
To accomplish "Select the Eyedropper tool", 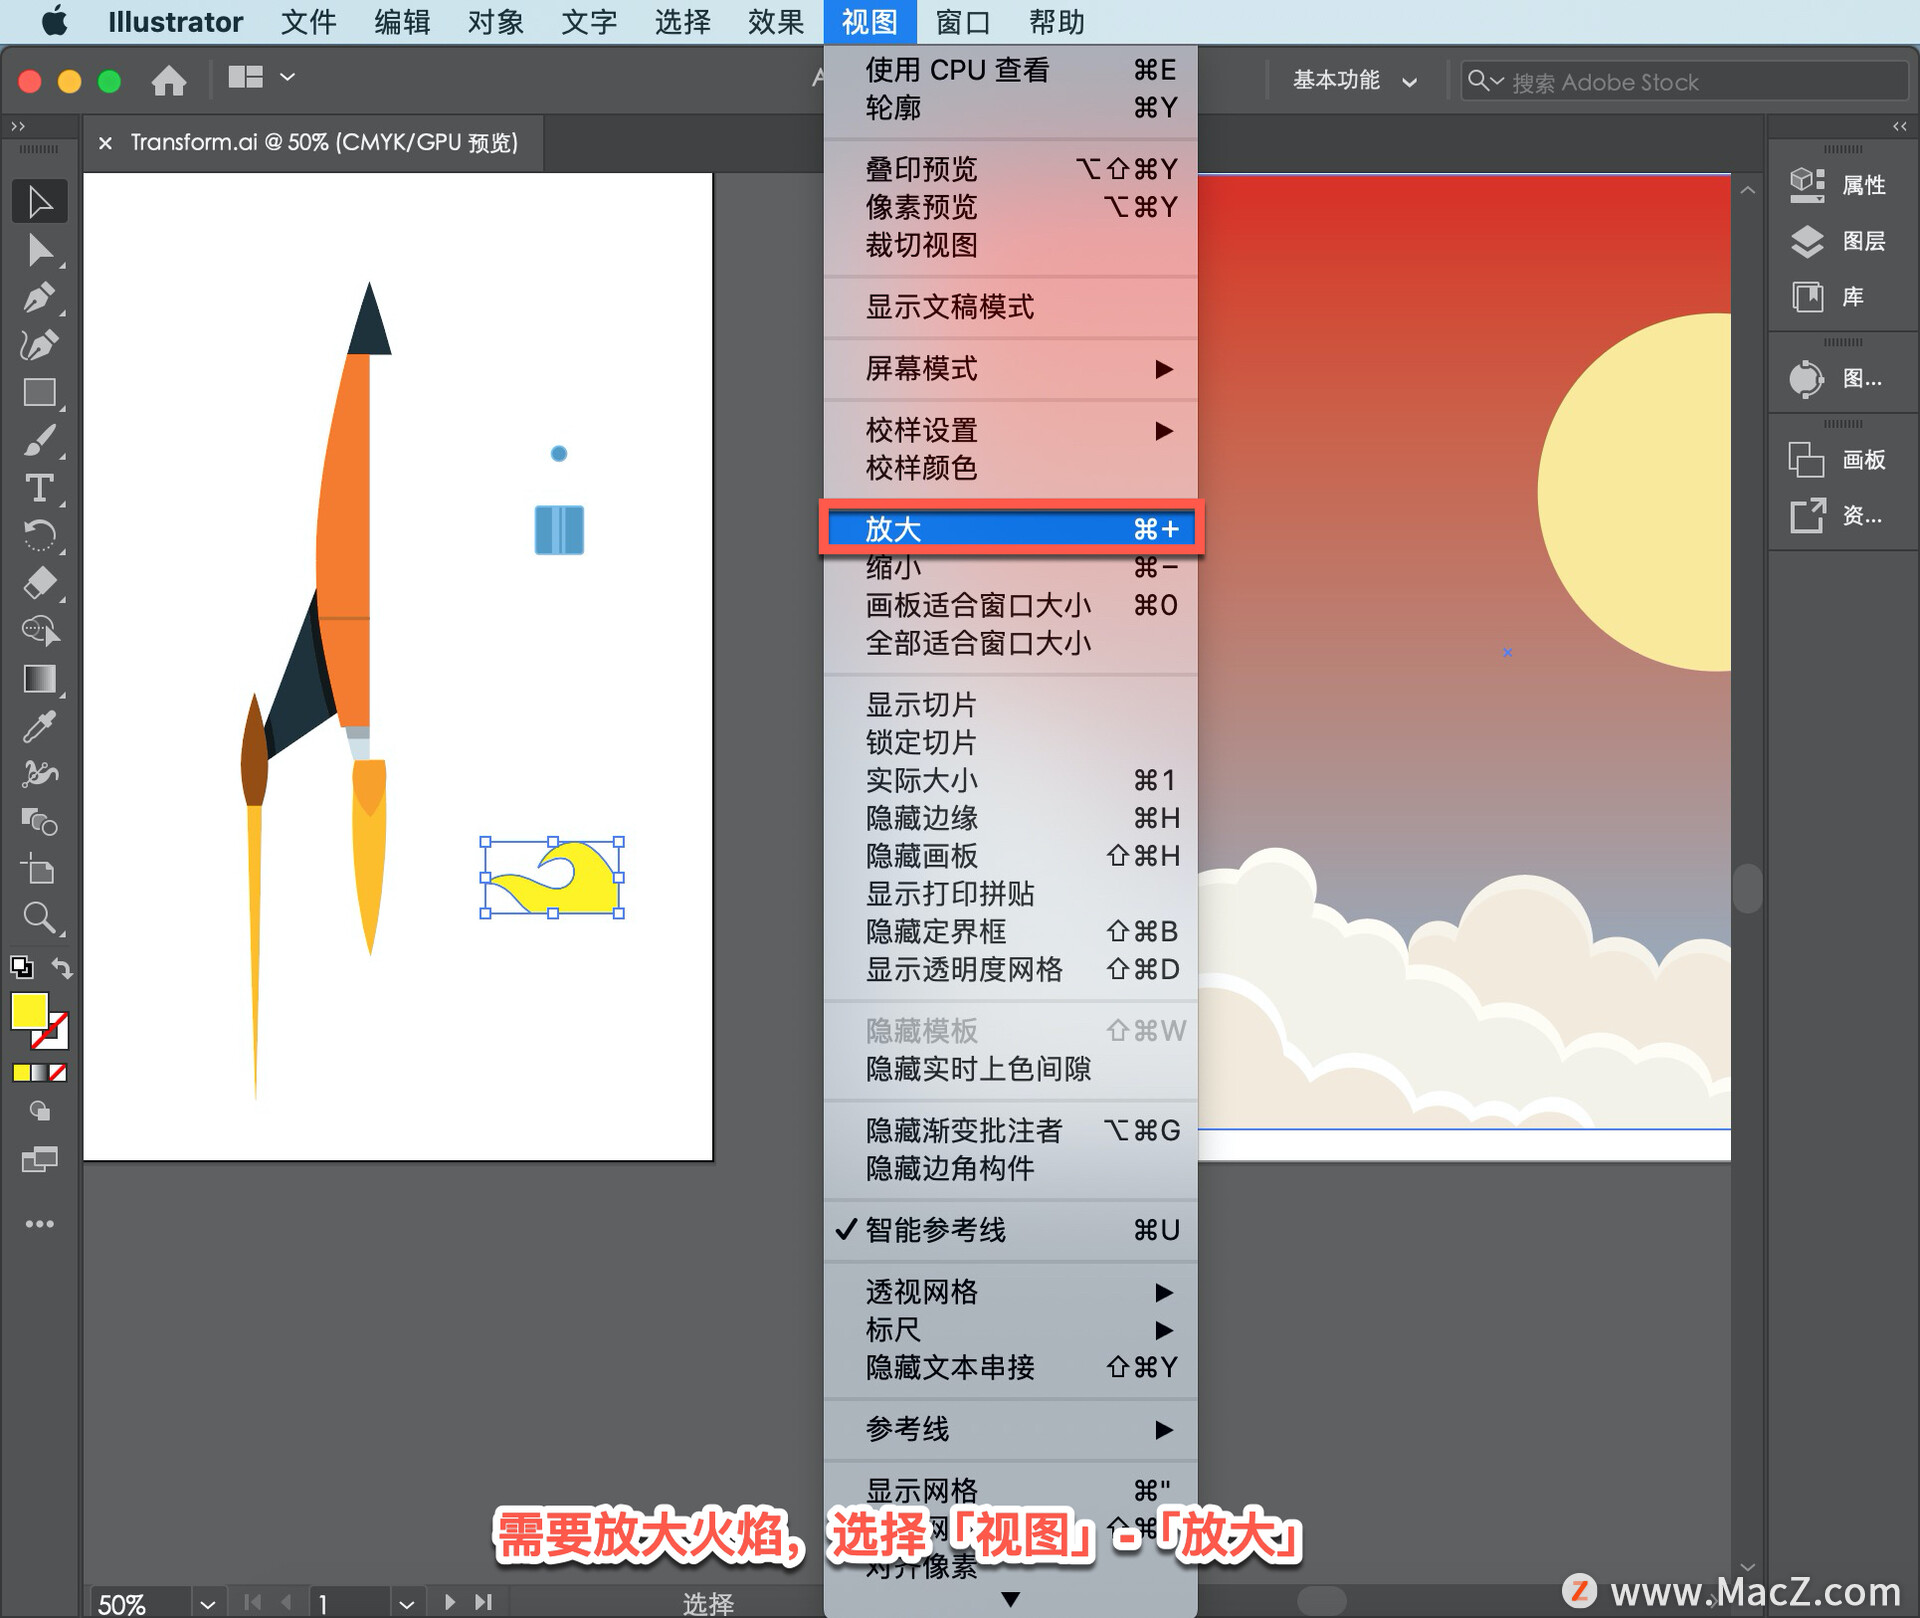I will coord(40,726).
